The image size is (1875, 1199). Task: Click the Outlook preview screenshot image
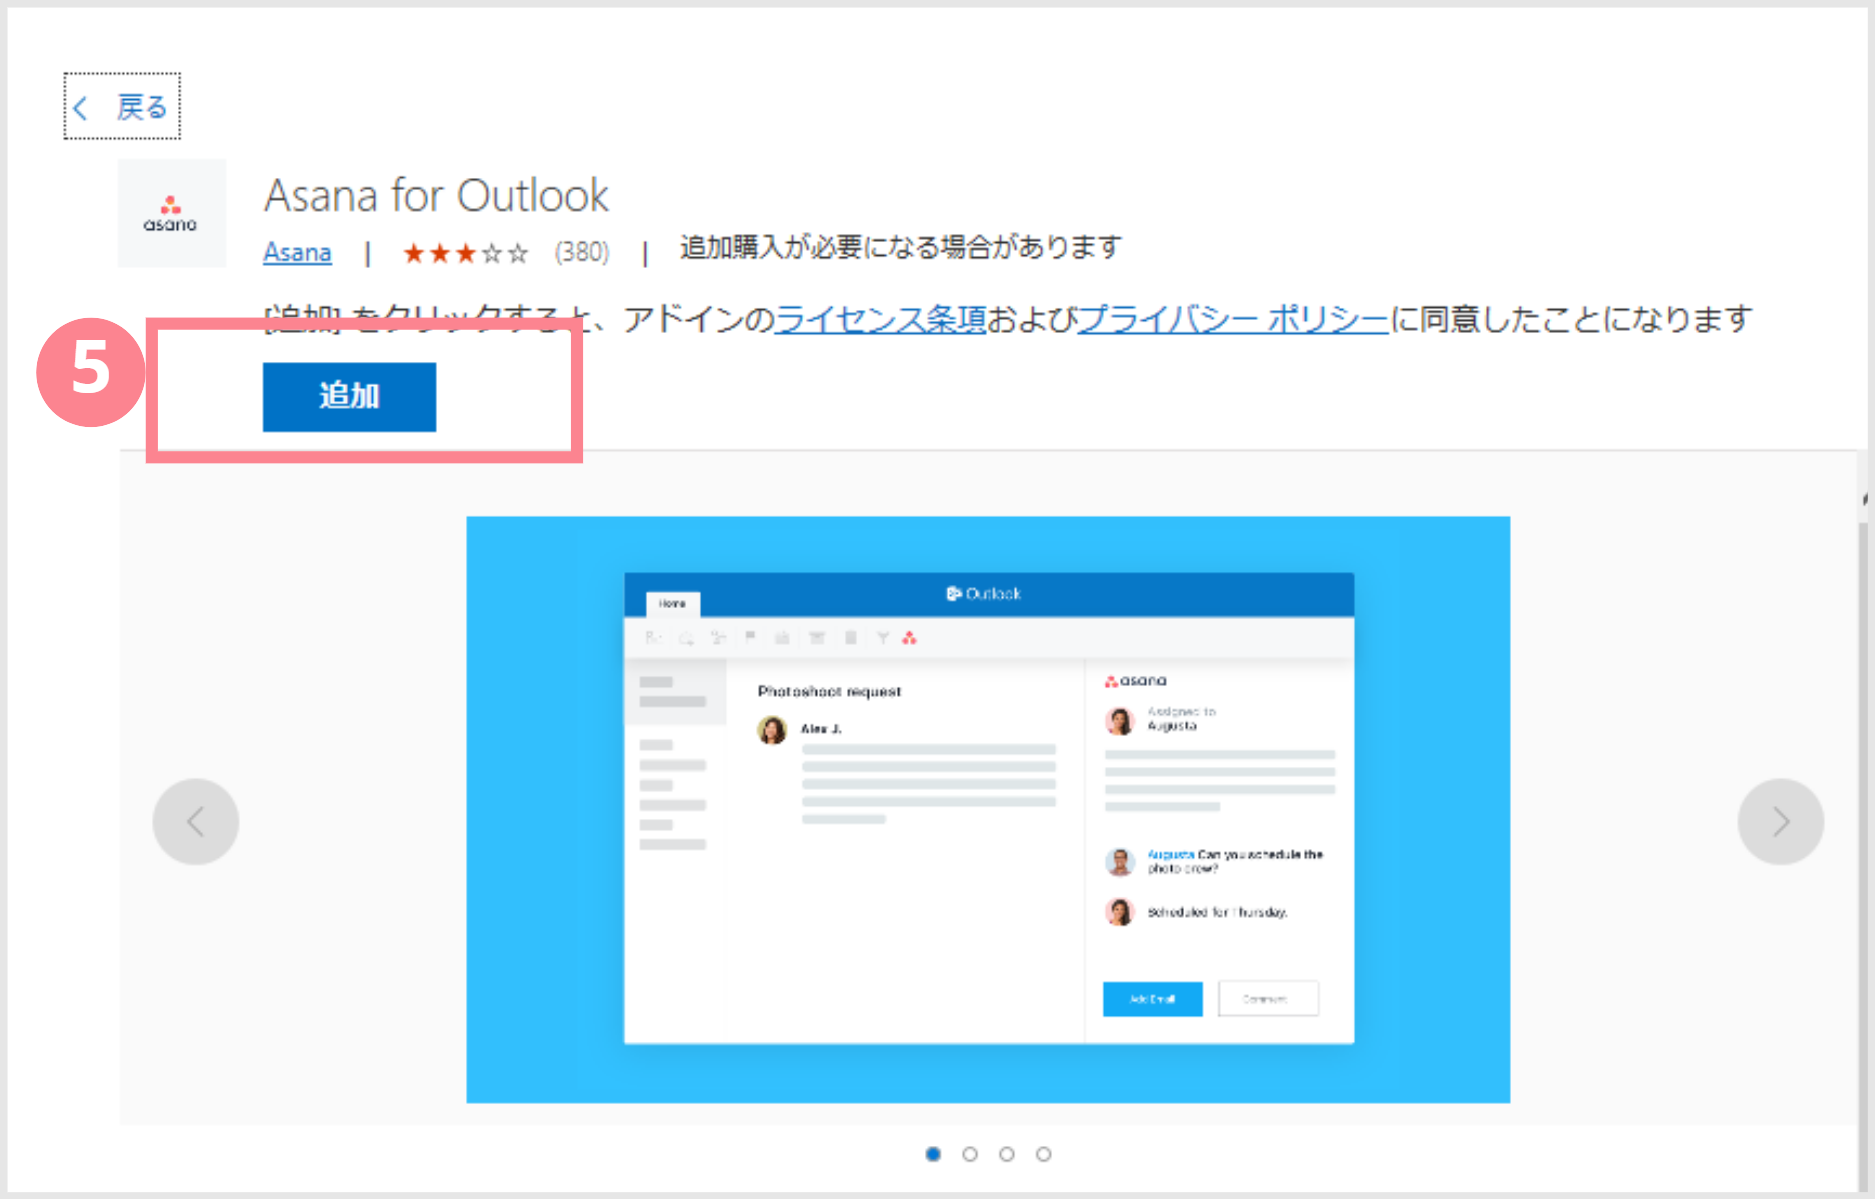(988, 809)
